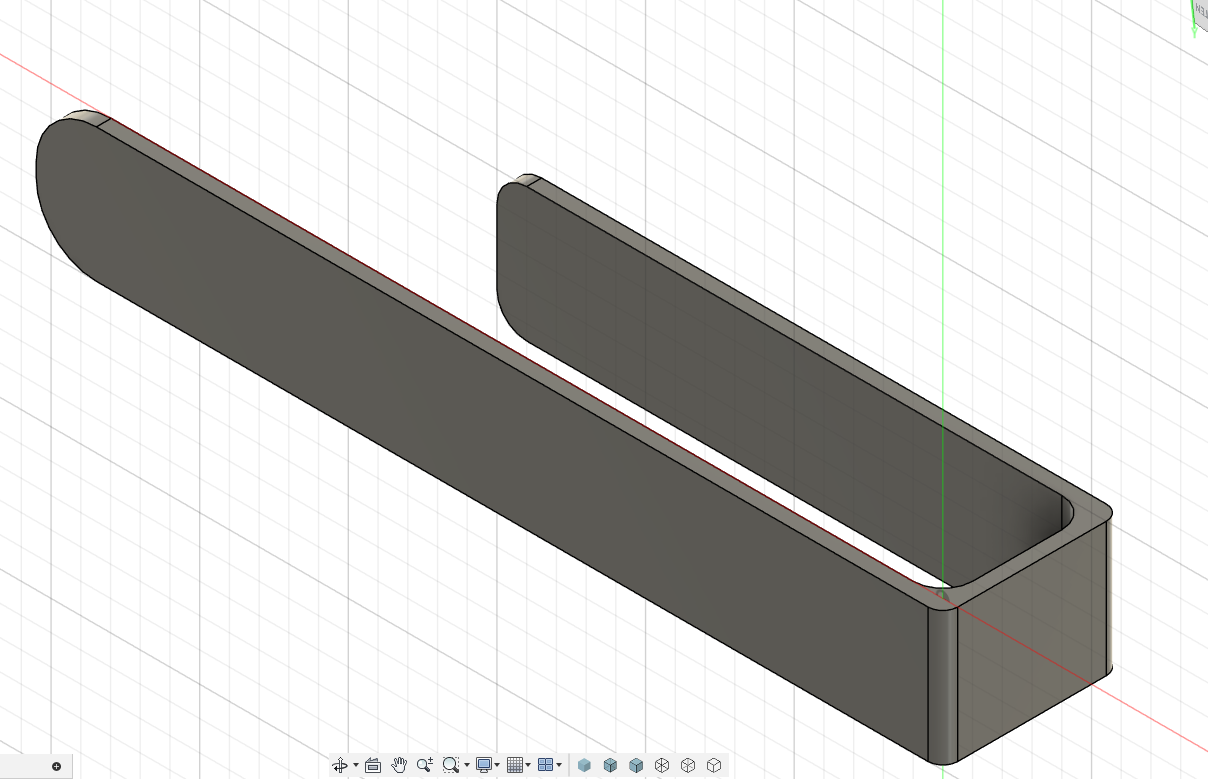Click the Viewports layout icon
The height and width of the screenshot is (779, 1208).
(x=545, y=765)
